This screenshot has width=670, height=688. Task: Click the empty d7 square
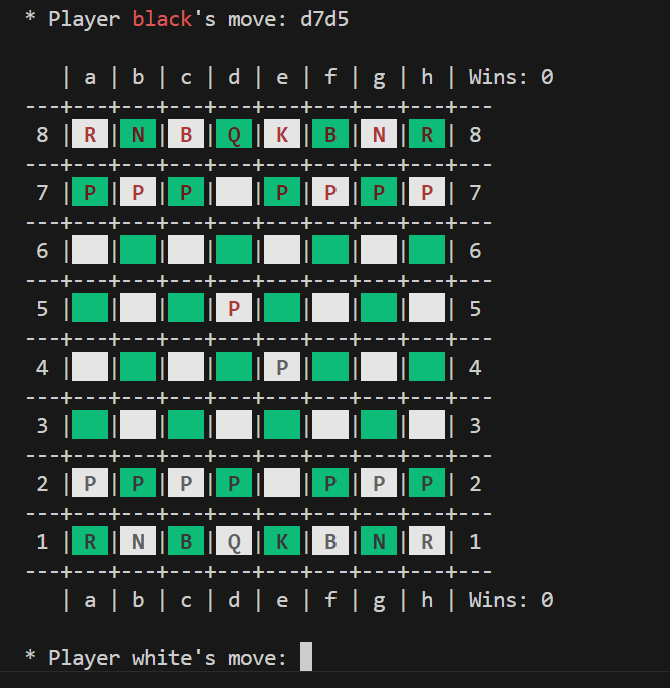click(x=234, y=193)
